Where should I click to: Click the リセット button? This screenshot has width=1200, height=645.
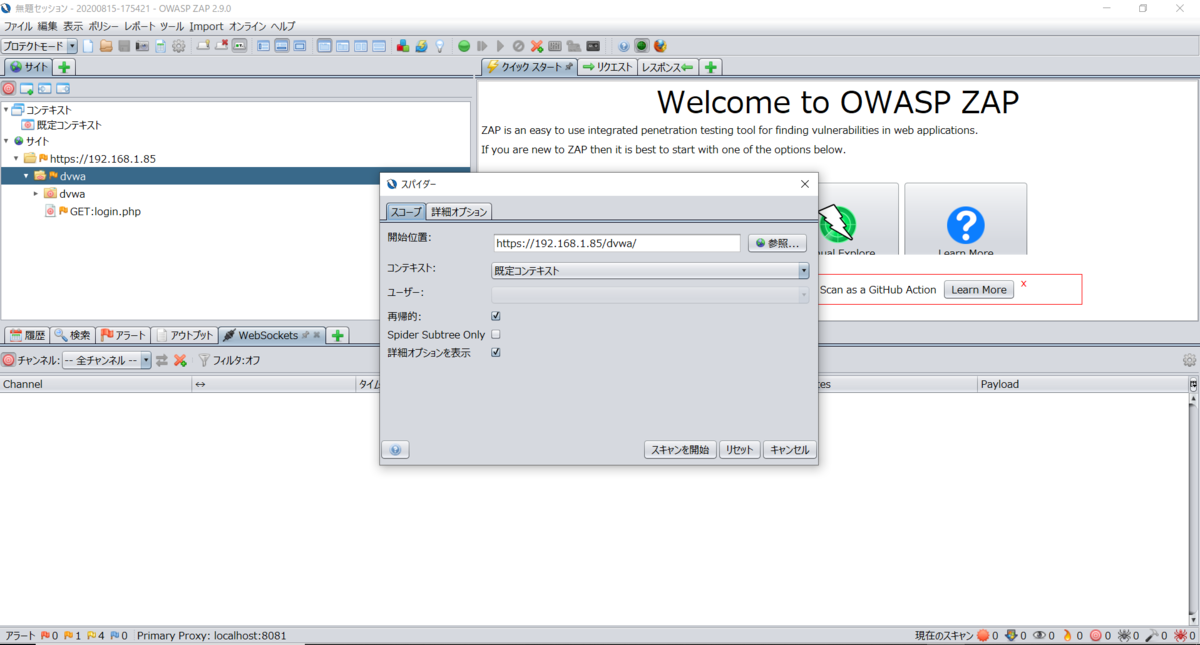(740, 450)
